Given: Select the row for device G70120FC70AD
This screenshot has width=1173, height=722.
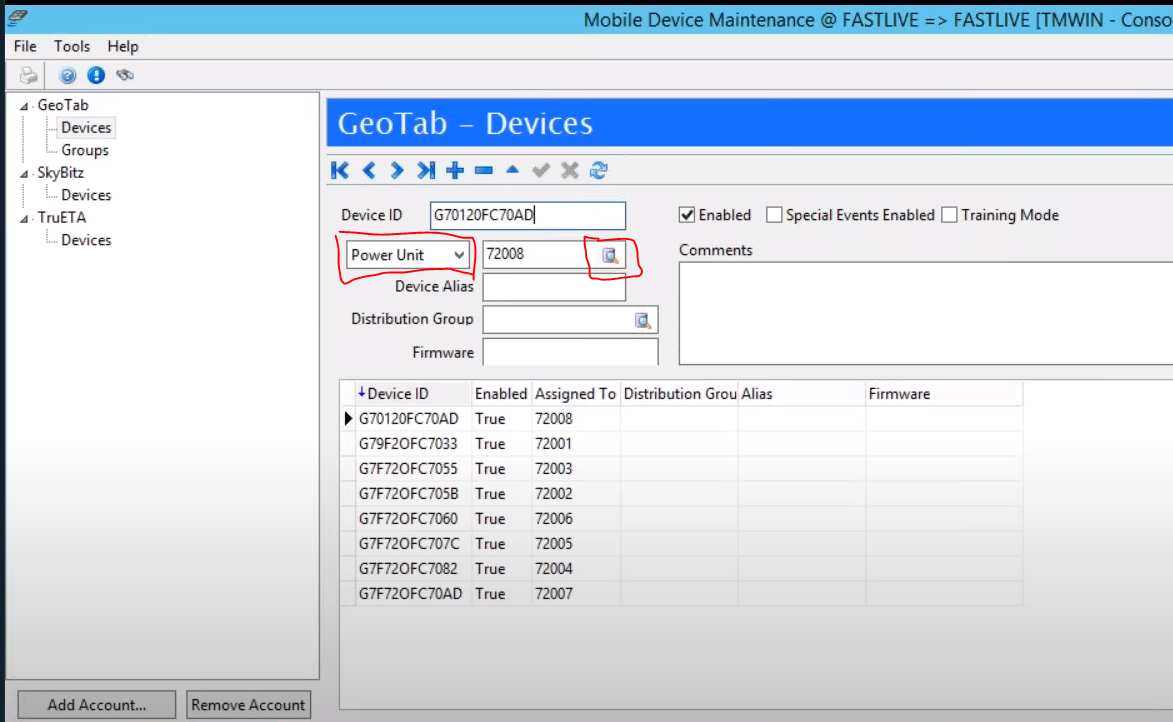Looking at the screenshot, I should 682,419.
